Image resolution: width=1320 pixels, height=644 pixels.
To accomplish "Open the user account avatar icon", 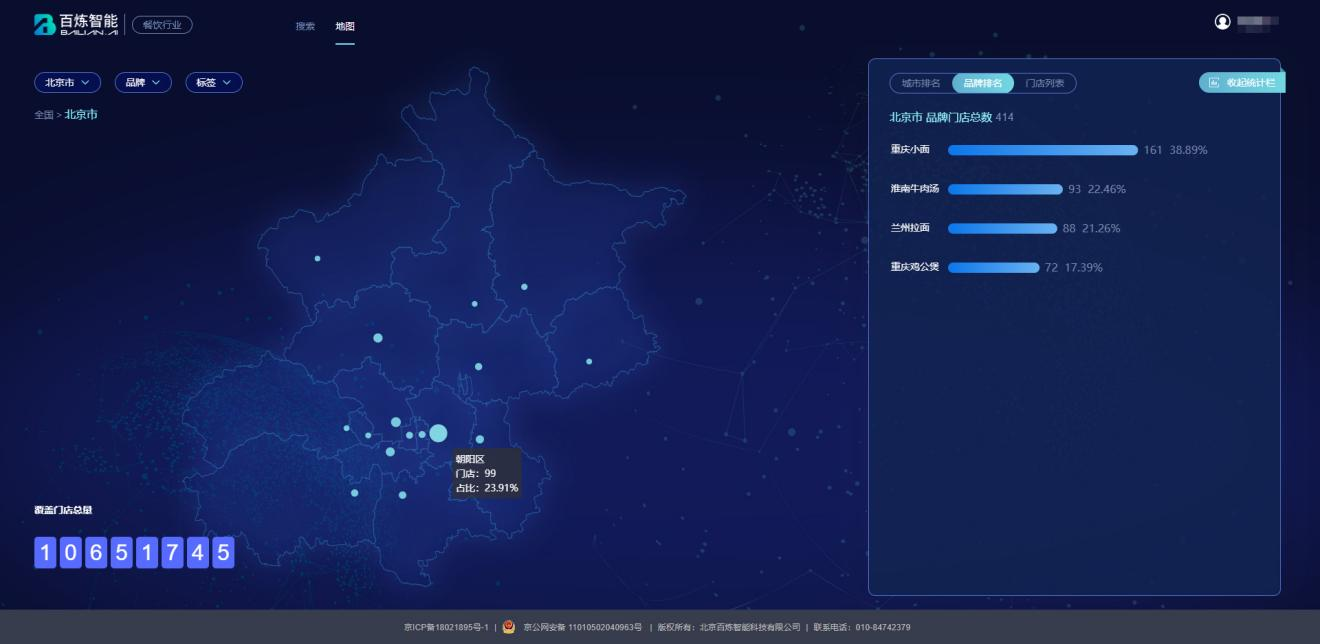I will point(1222,22).
